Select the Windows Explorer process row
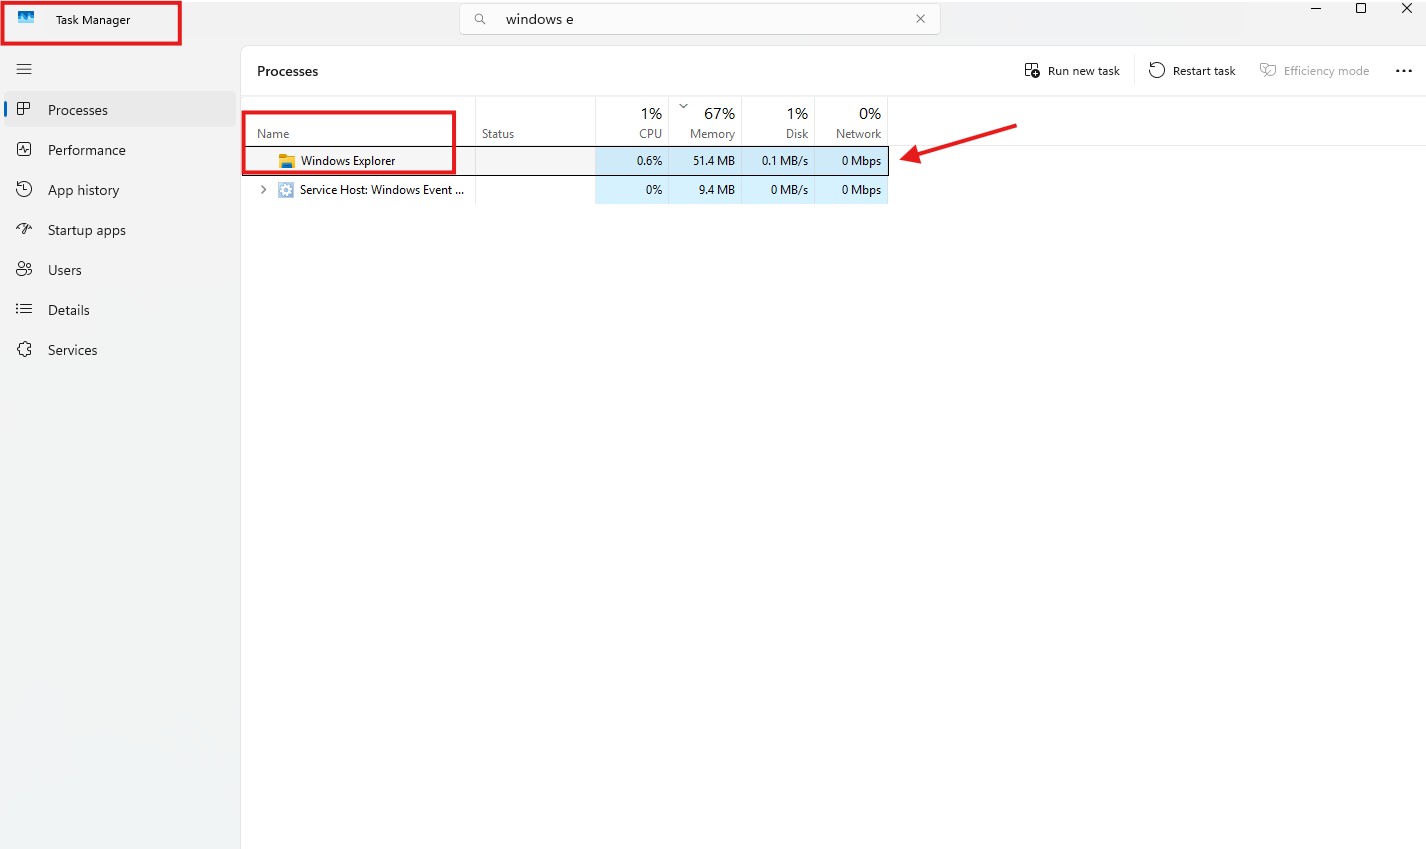The image size is (1426, 849). (348, 161)
